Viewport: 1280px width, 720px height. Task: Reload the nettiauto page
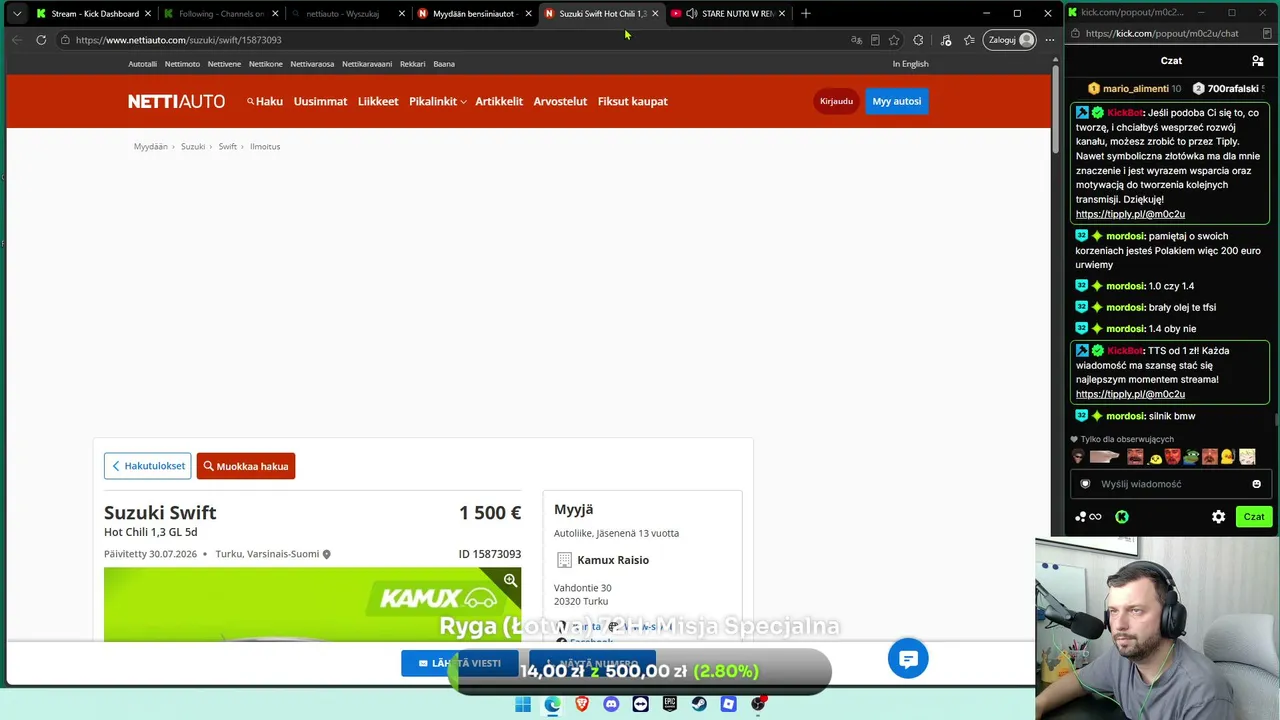[41, 40]
